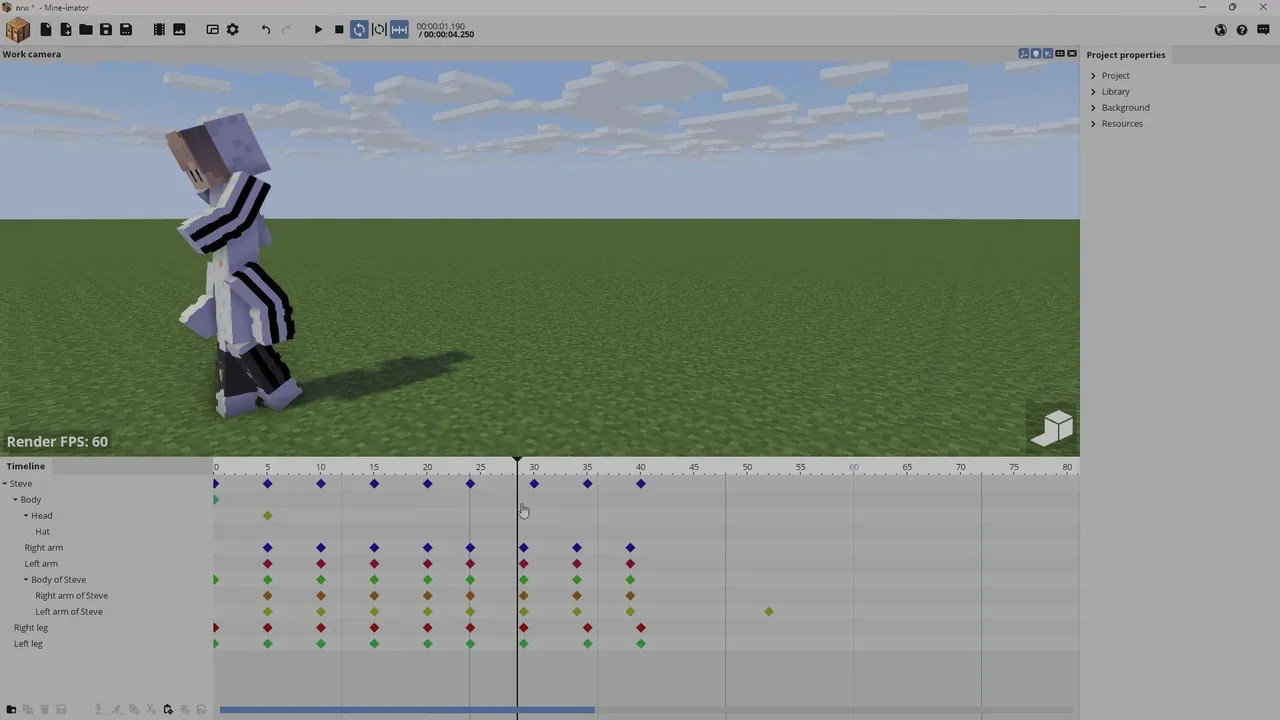Select Left arm of Steve keyframe at 52

coord(769,612)
